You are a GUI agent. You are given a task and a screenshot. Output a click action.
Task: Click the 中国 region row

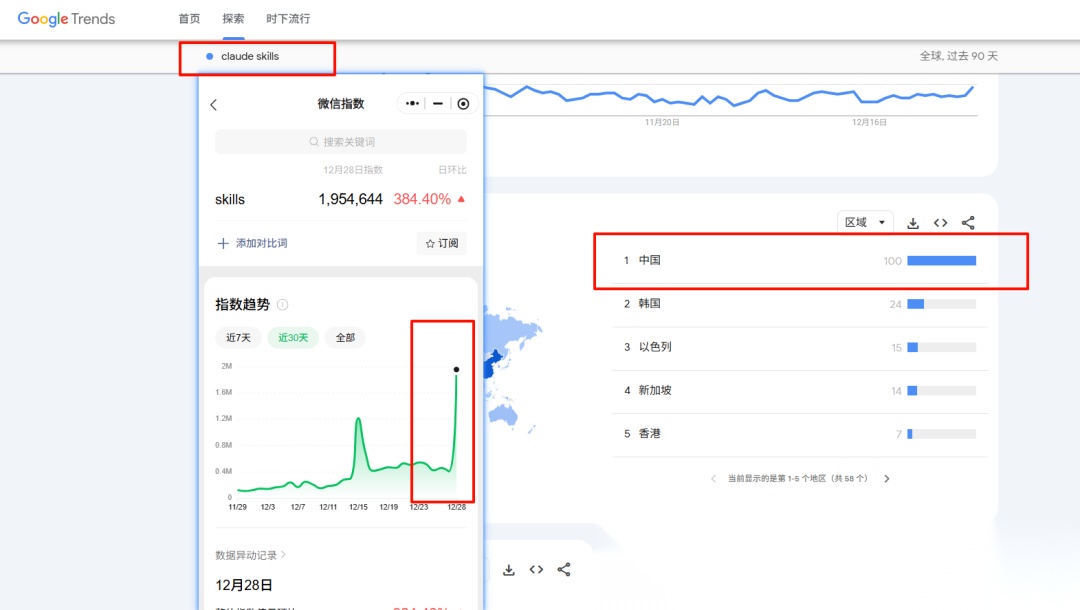(x=800, y=260)
